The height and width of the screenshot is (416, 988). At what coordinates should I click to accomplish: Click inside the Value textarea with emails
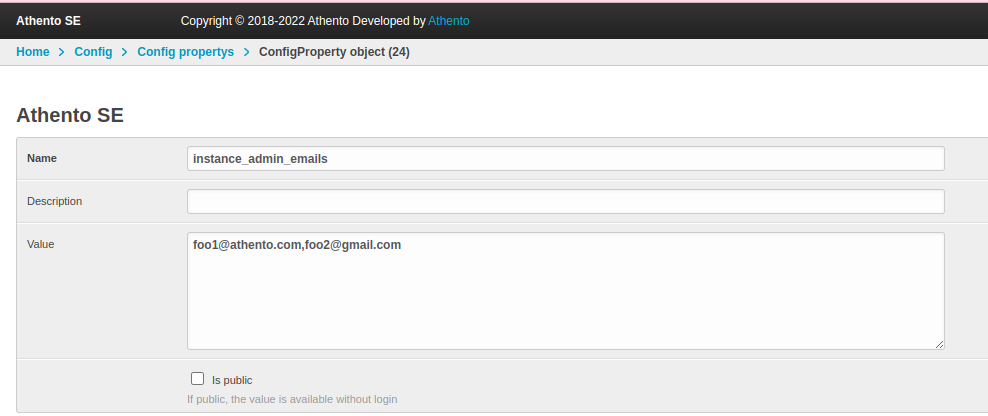pyautogui.click(x=565, y=290)
